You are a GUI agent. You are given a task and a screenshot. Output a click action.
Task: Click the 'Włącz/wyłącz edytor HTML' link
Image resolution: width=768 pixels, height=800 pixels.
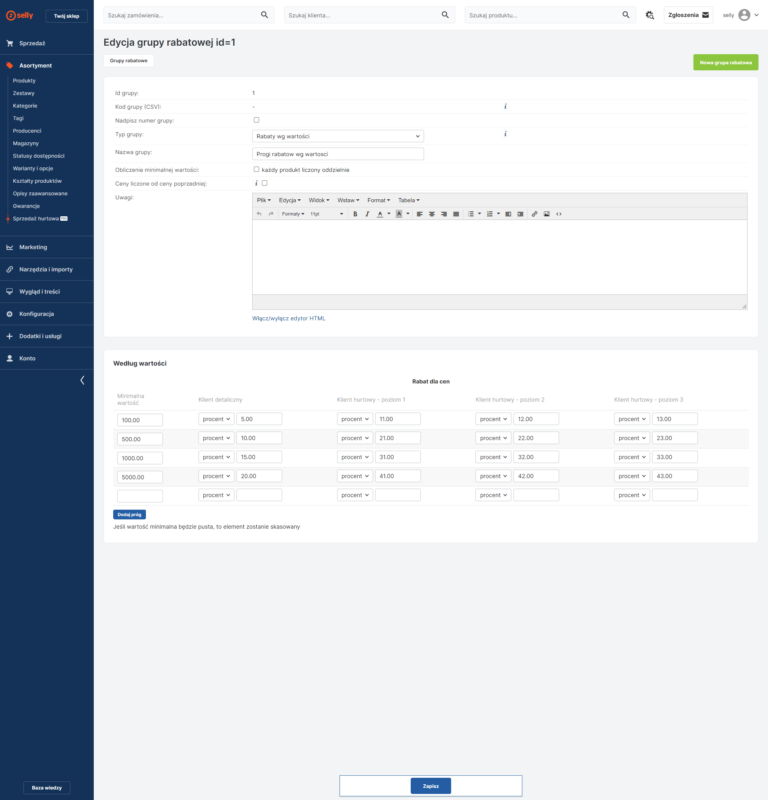pos(288,318)
